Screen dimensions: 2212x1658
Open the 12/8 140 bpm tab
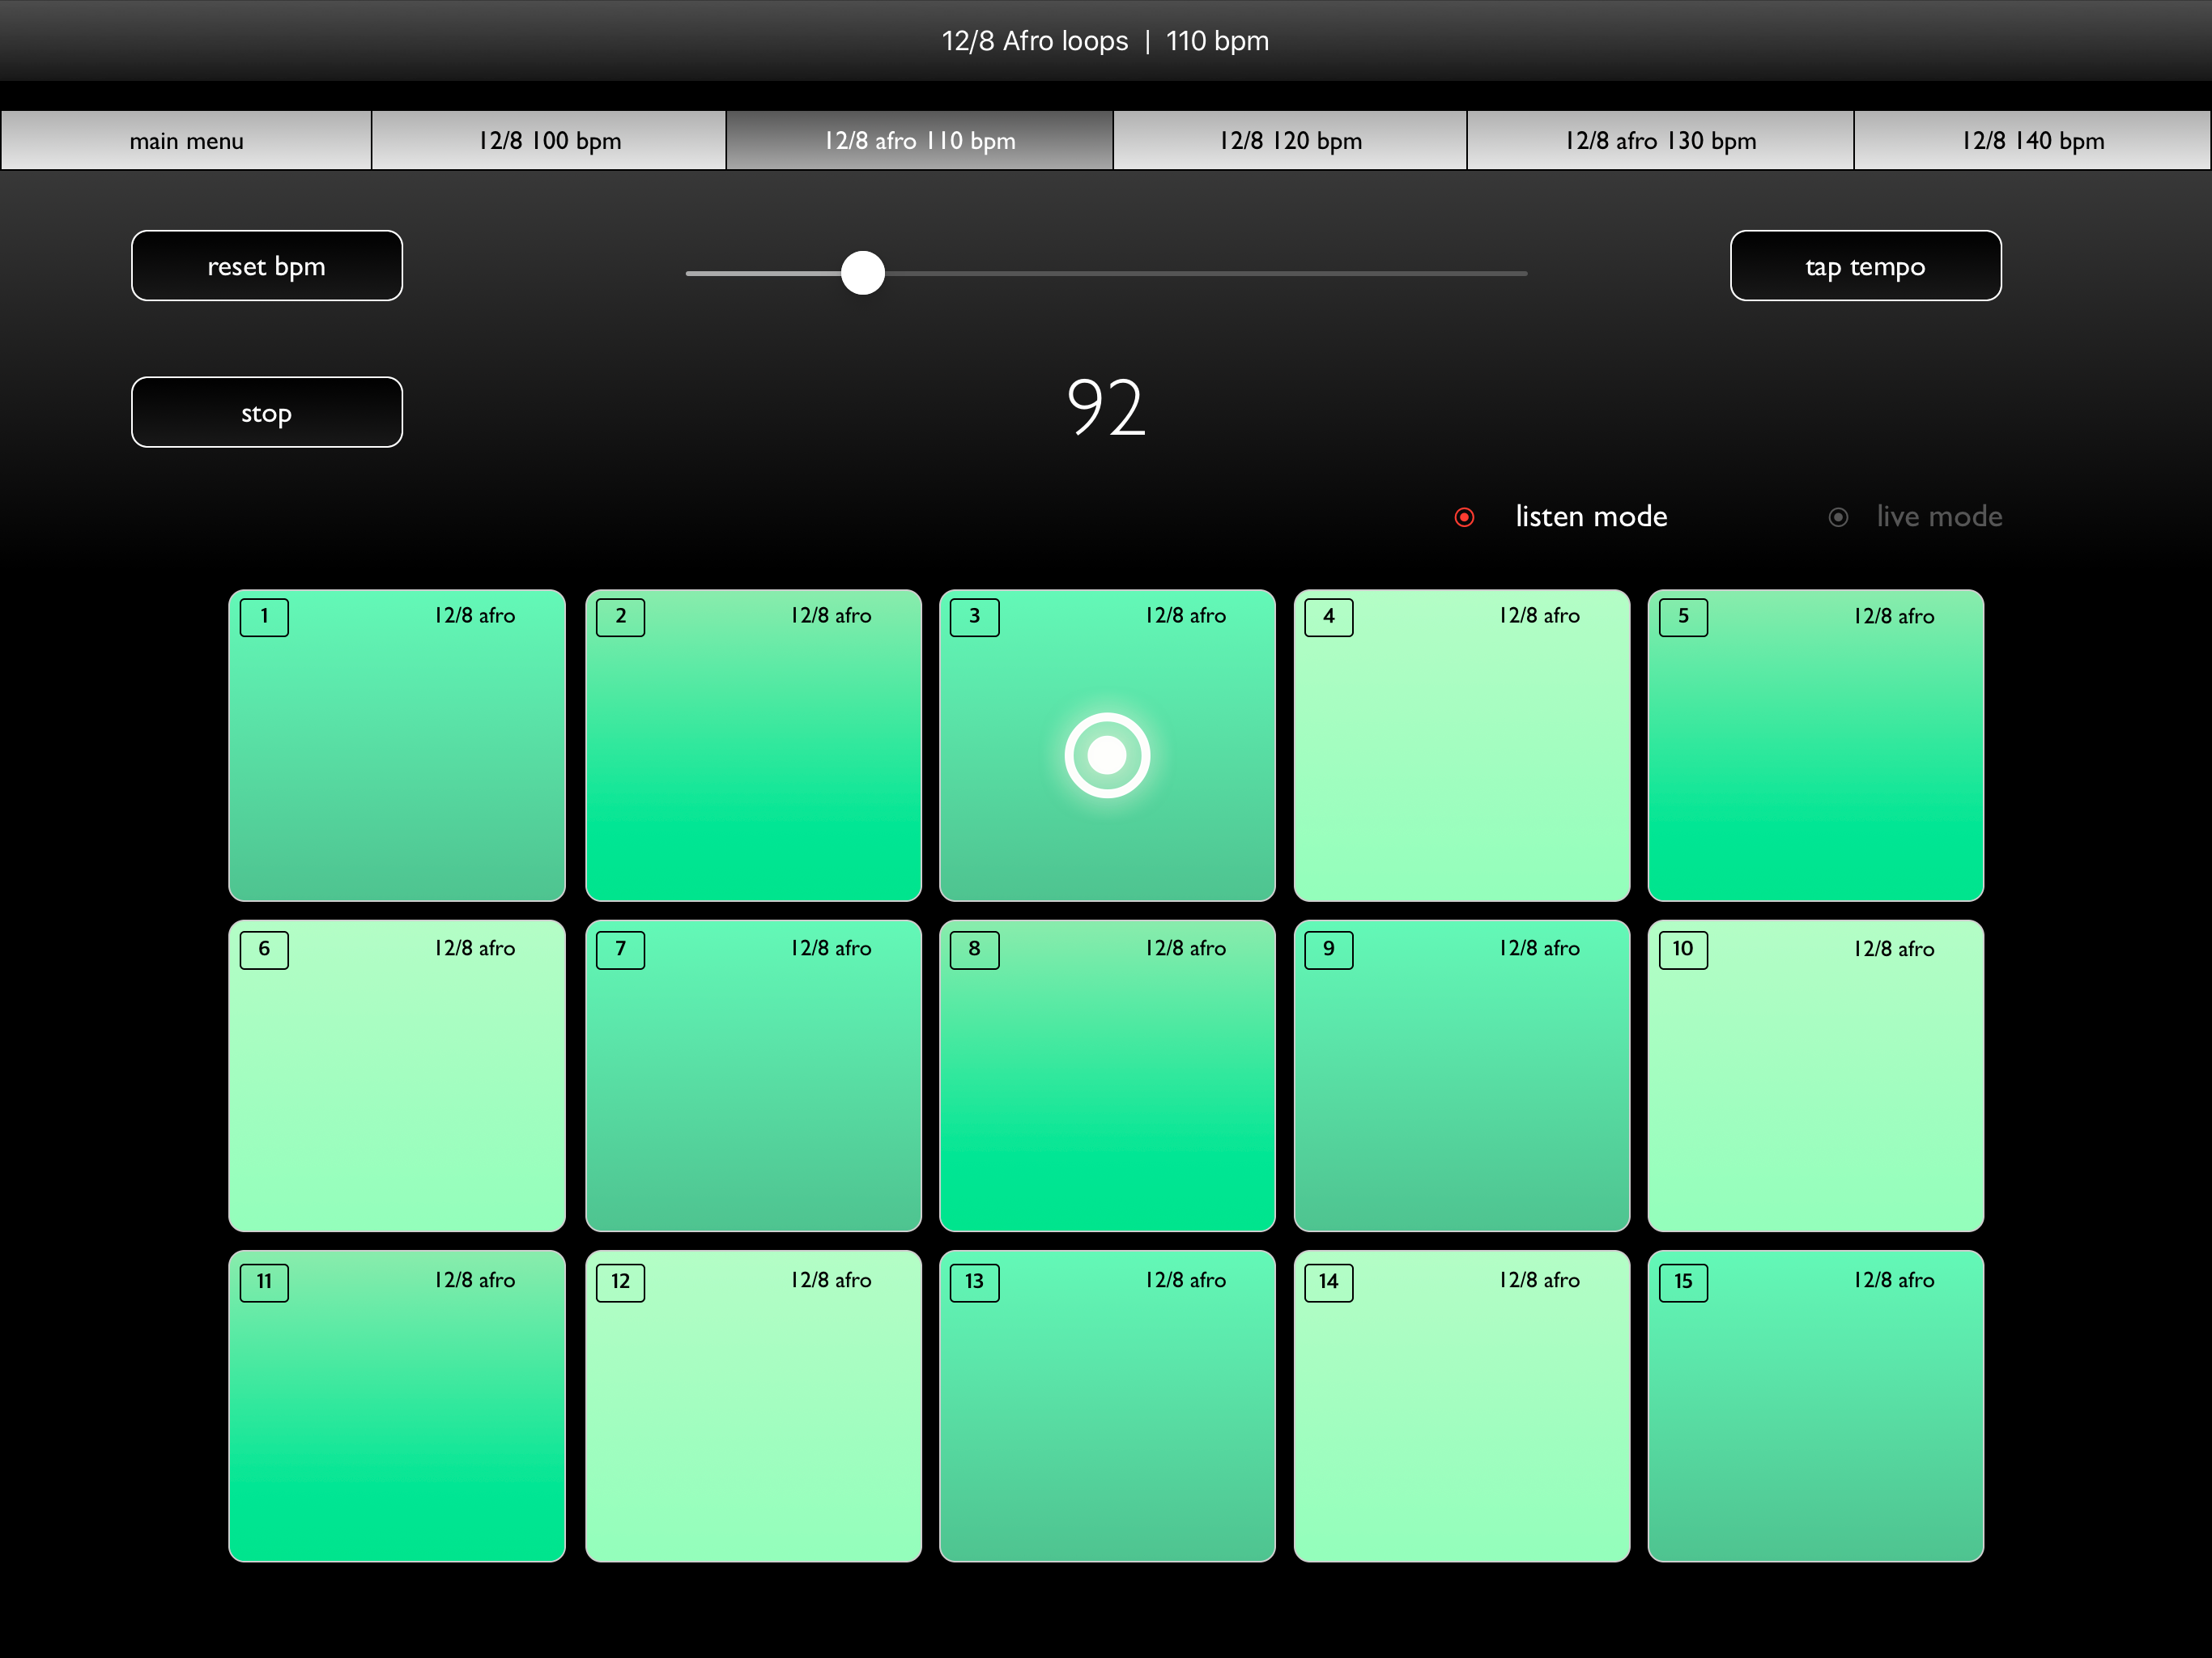(2032, 141)
